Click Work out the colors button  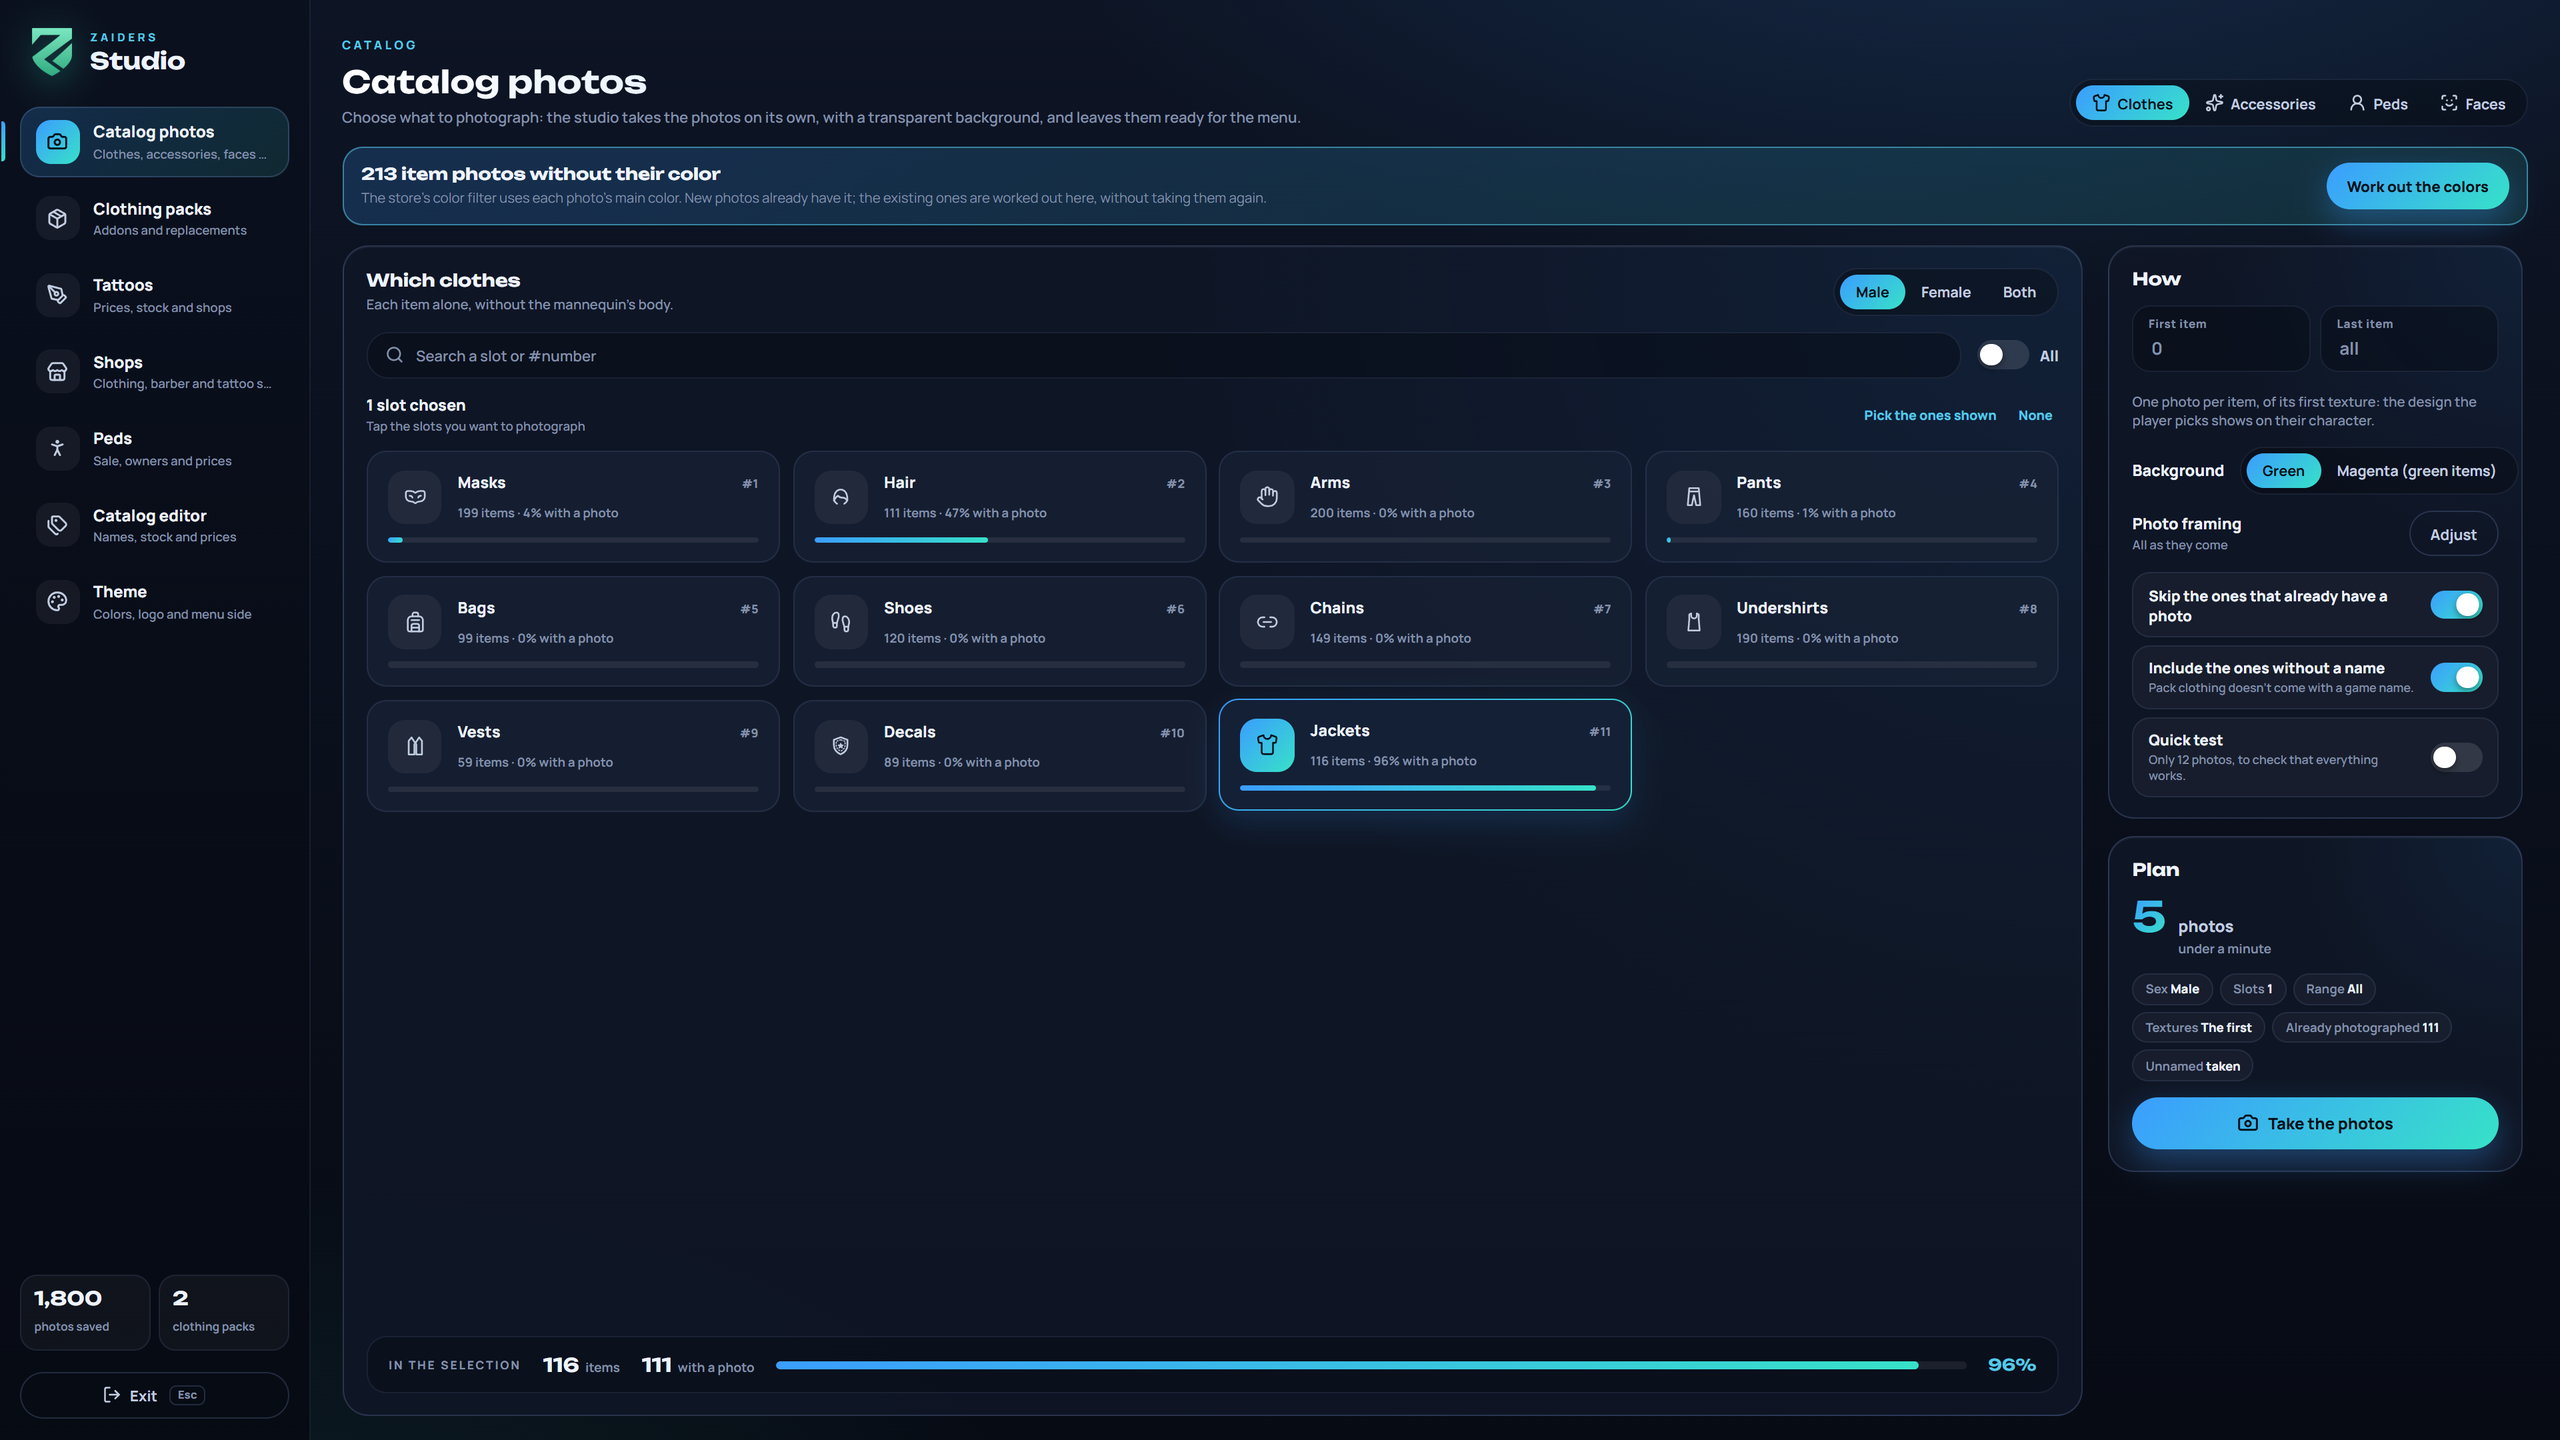(x=2417, y=187)
